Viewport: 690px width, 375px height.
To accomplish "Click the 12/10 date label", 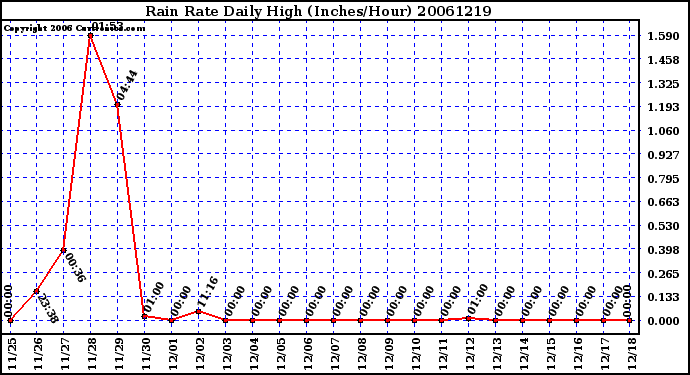I will coord(415,354).
